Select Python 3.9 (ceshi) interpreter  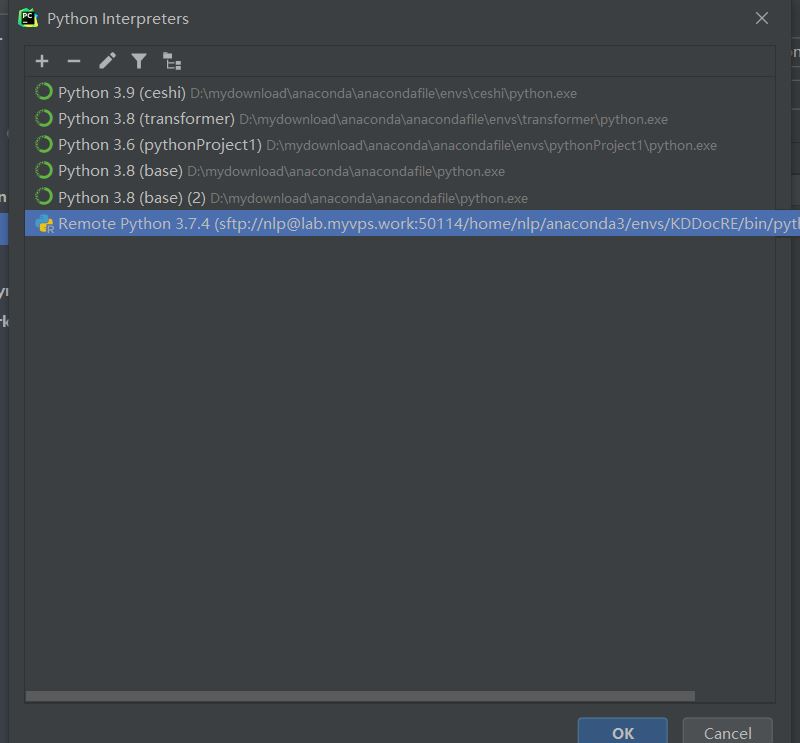click(400, 93)
